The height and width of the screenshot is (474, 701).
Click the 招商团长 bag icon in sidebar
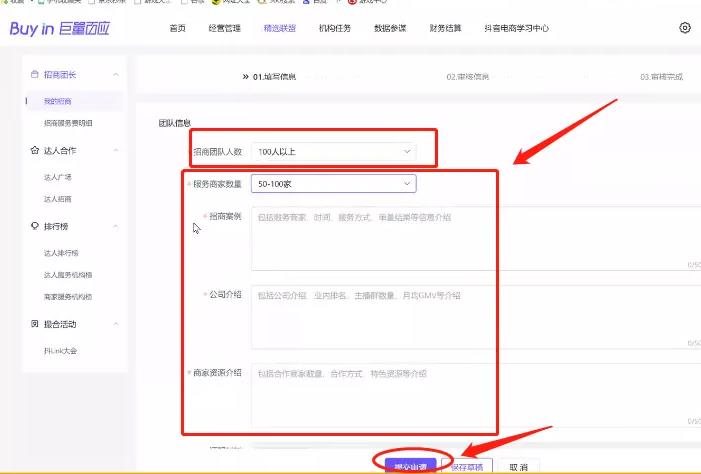[x=35, y=75]
